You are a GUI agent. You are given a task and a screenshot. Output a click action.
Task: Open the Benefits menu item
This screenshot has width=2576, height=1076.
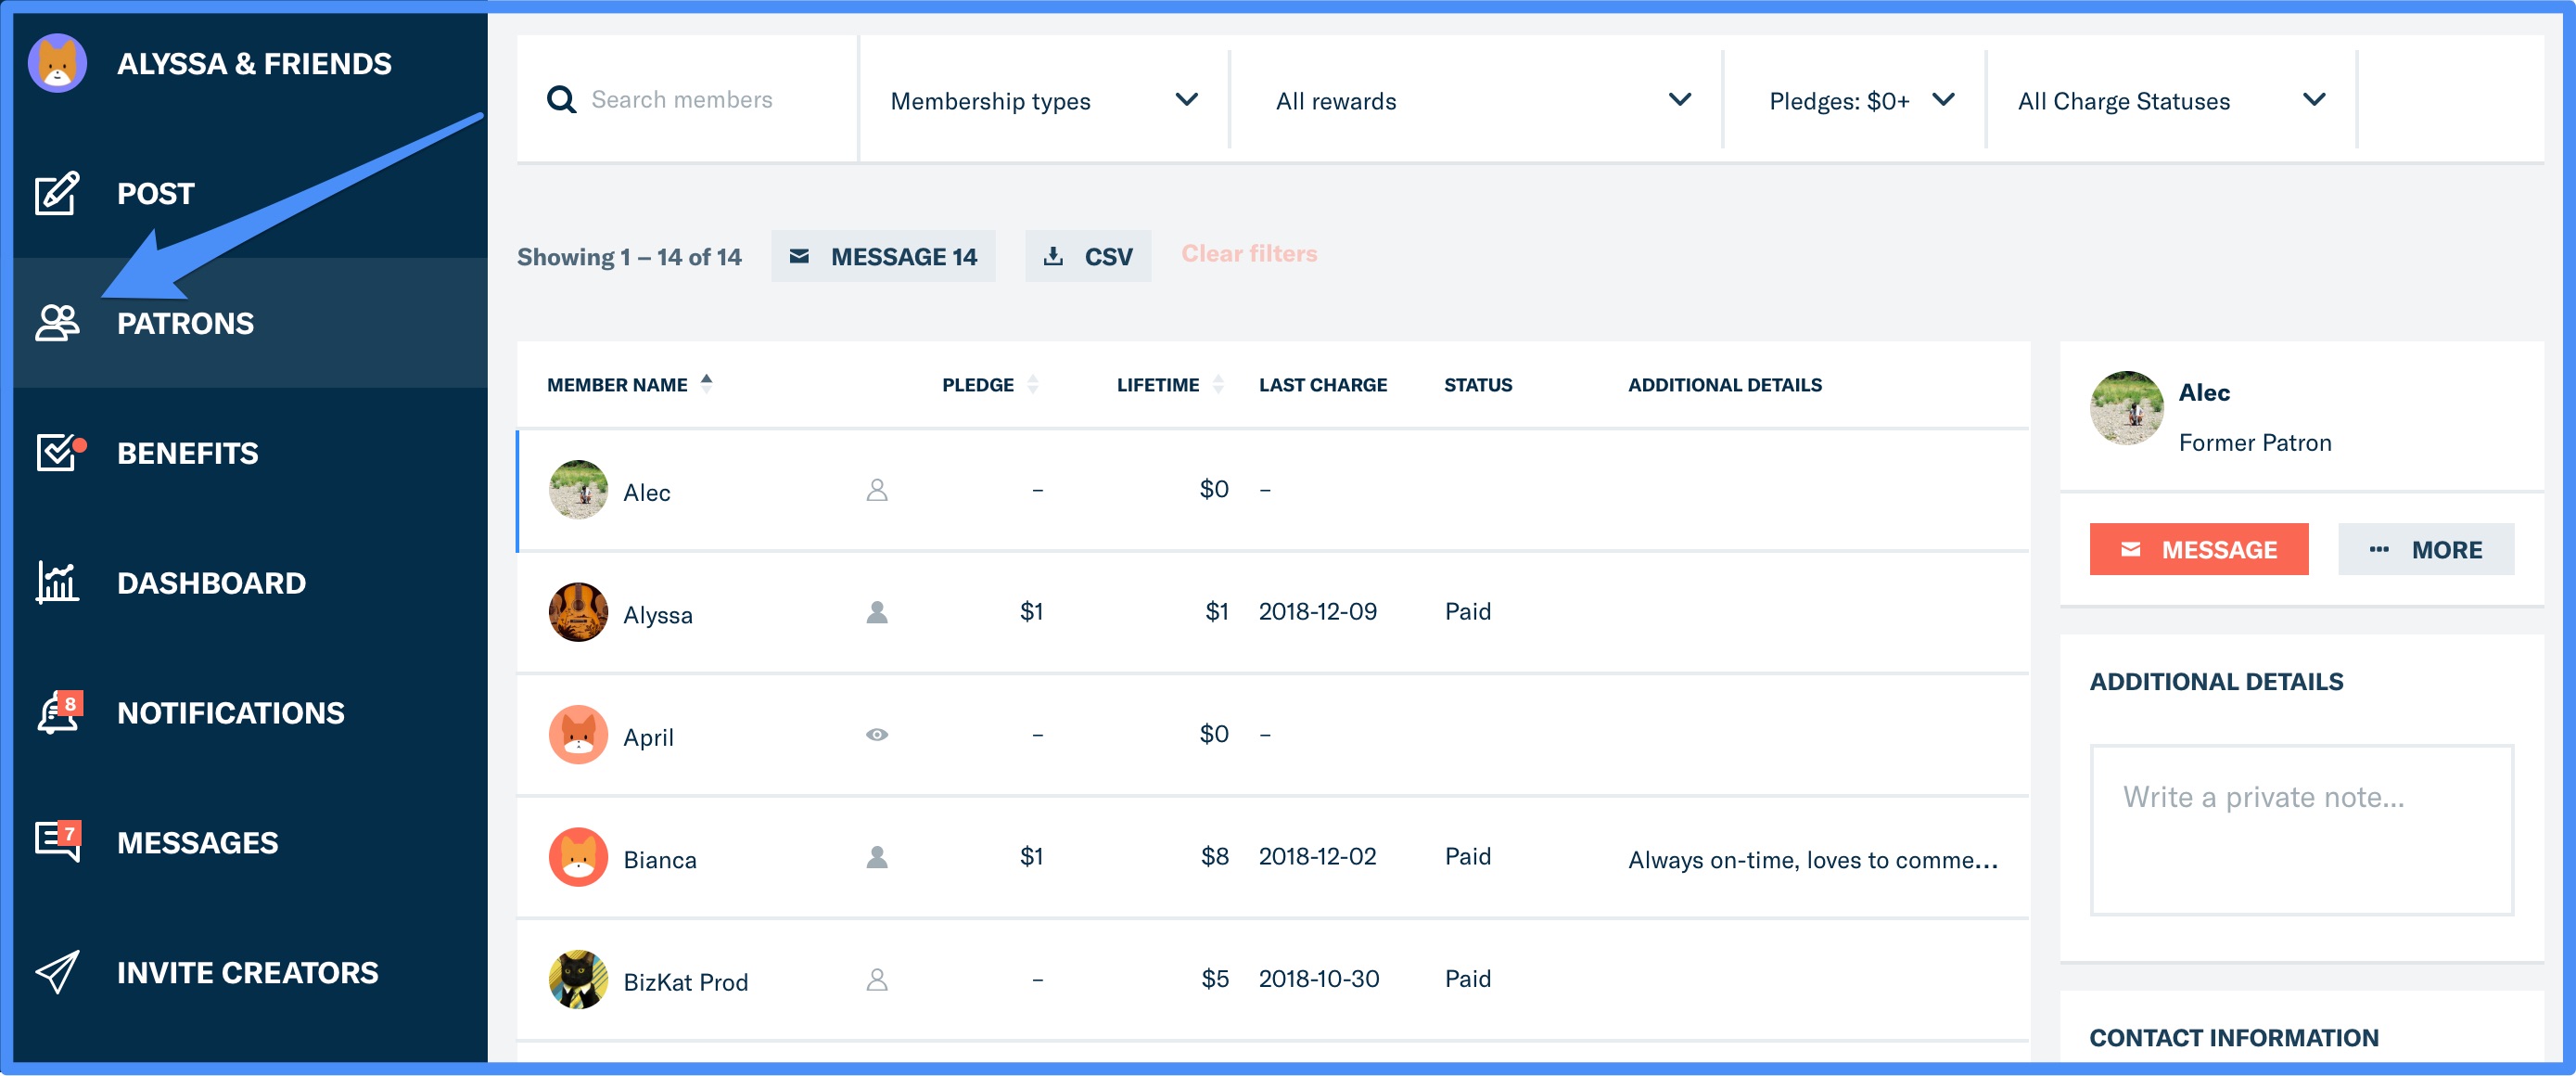click(x=250, y=452)
